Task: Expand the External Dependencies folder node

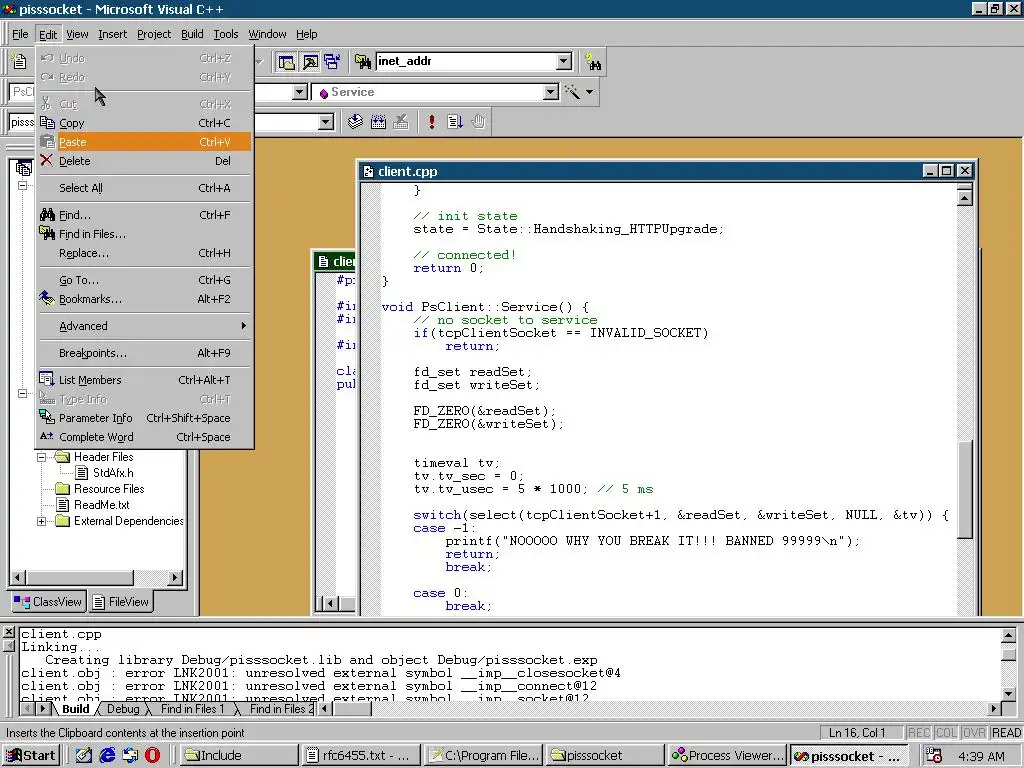Action: click(41, 521)
